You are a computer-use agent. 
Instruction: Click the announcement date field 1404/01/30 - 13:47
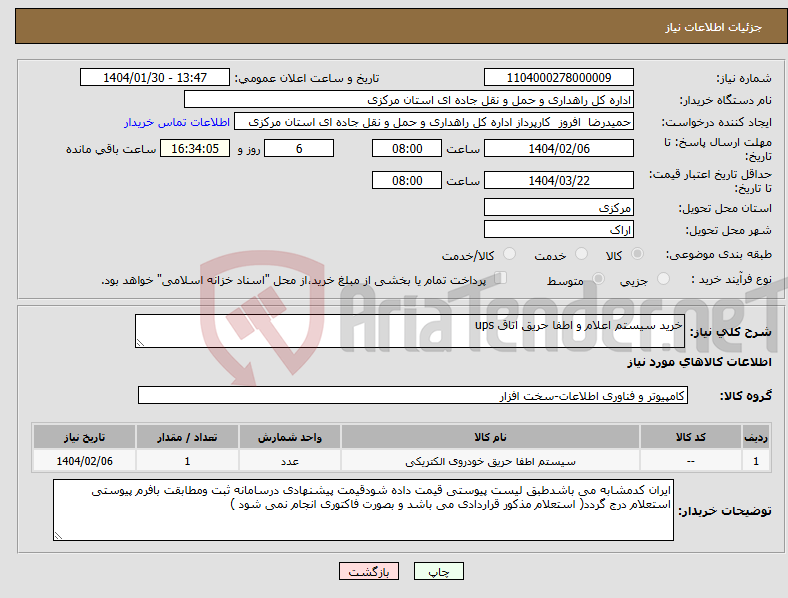click(x=155, y=77)
